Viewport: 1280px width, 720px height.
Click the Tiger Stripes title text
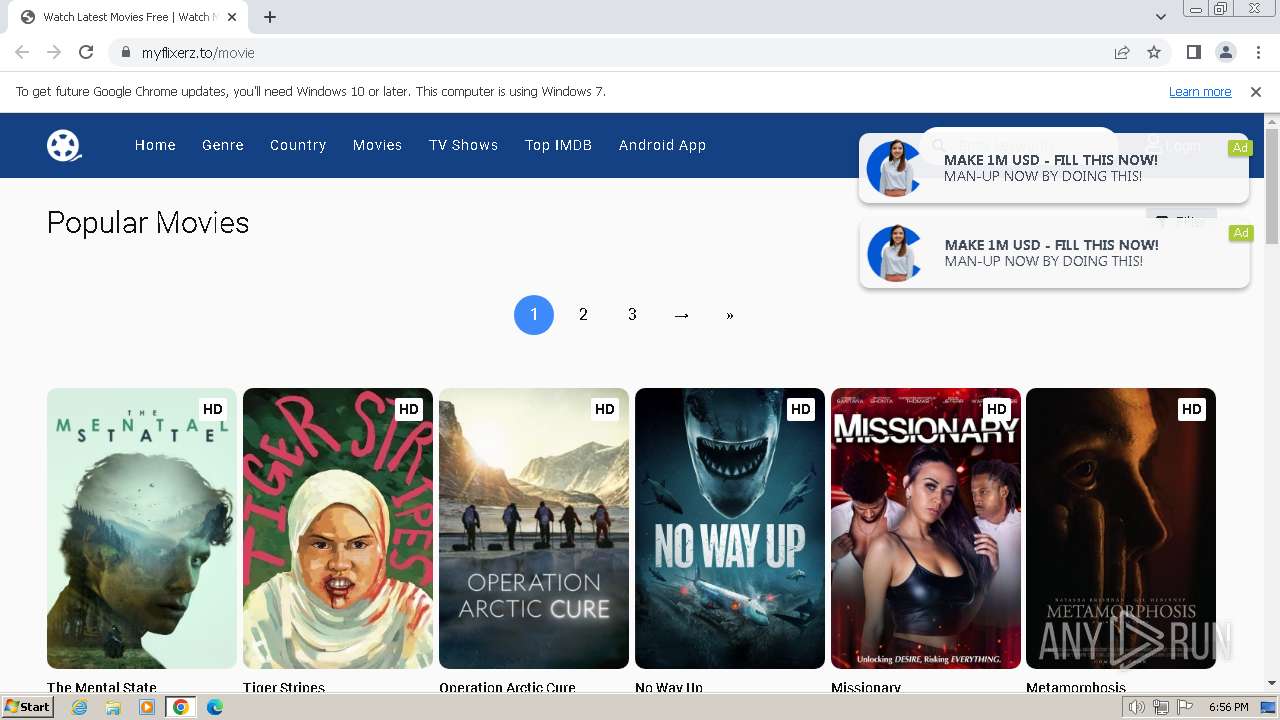click(x=284, y=687)
